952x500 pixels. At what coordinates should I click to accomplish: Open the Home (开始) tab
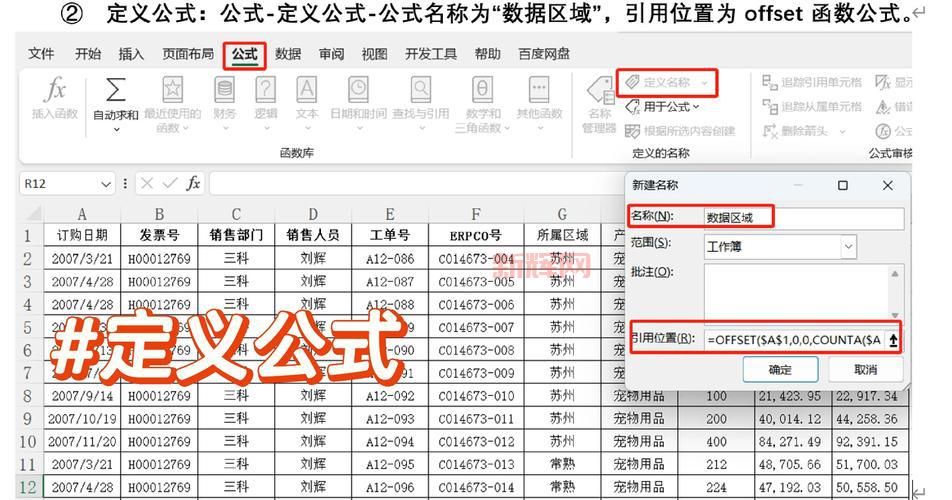pyautogui.click(x=88, y=54)
